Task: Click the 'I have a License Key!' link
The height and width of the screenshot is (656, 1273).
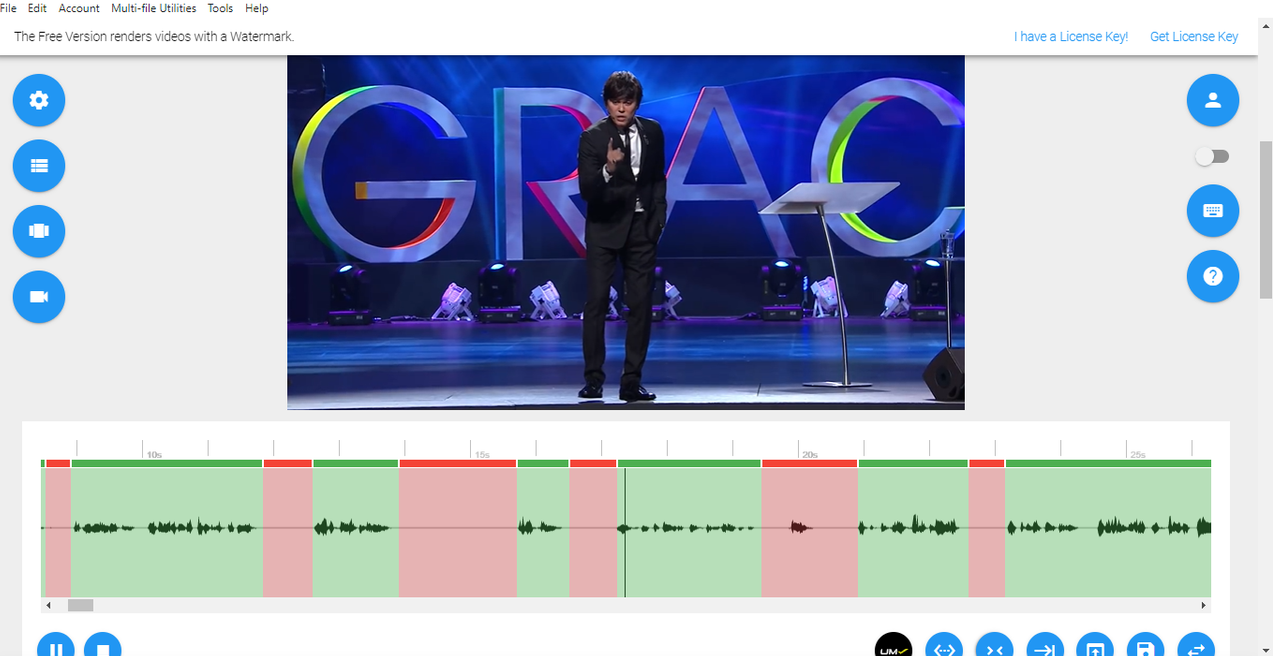Action: pyautogui.click(x=1071, y=37)
